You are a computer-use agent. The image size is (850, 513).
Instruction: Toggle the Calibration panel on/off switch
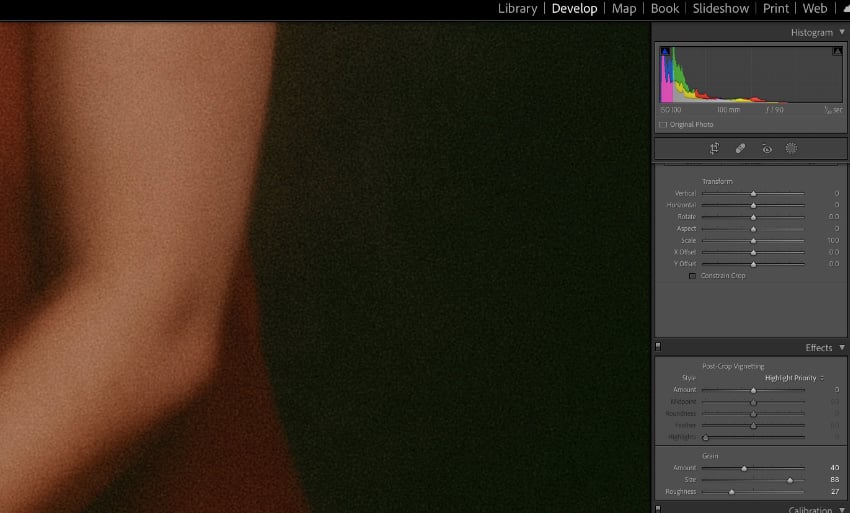click(658, 509)
